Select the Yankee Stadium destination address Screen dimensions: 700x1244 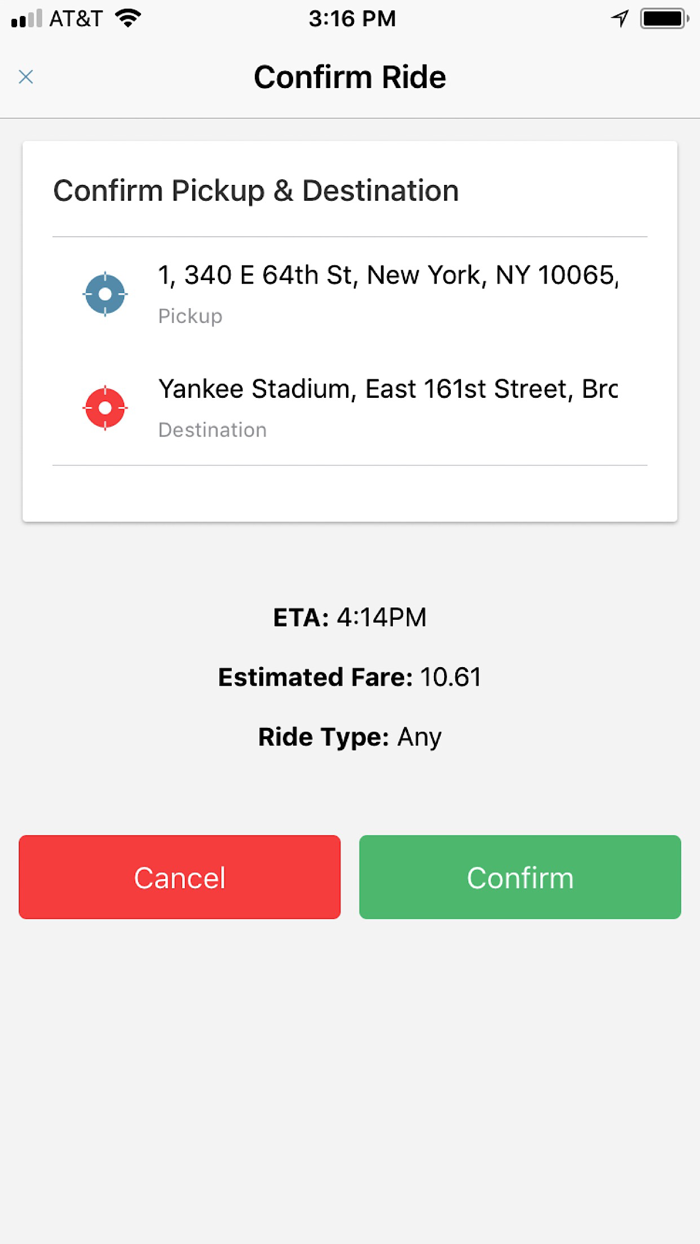[390, 389]
